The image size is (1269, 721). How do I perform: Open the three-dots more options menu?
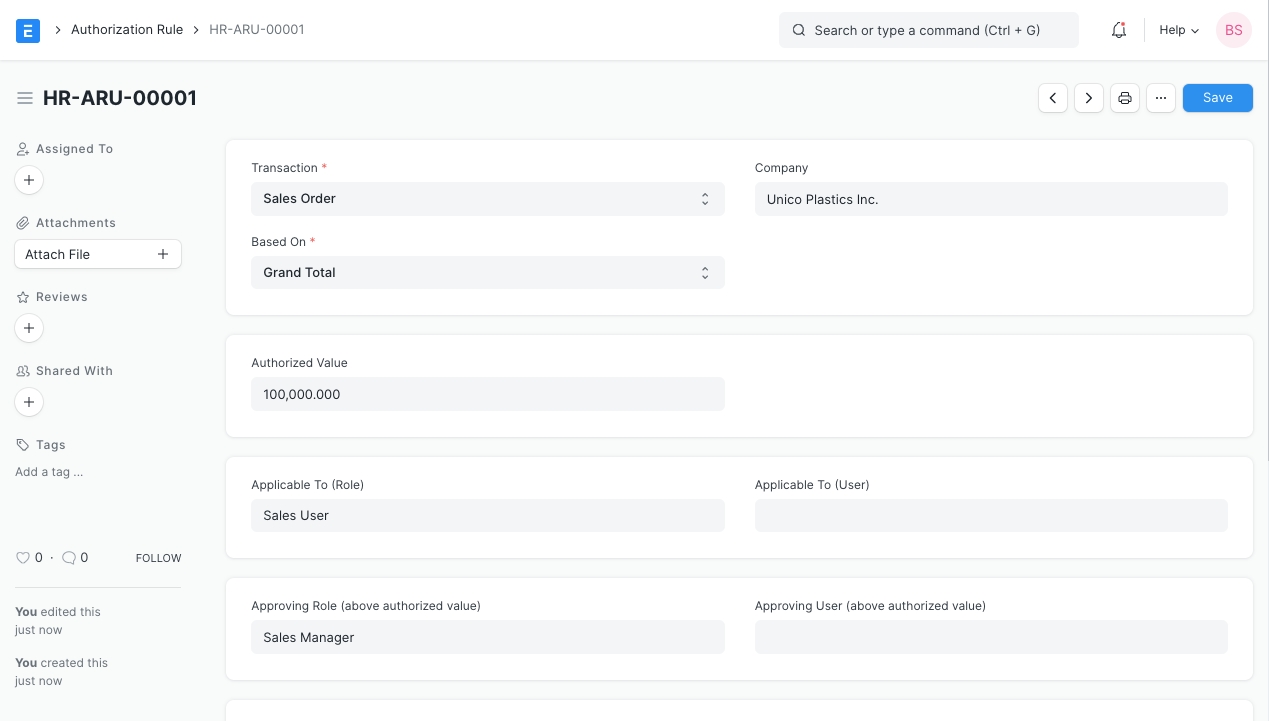[x=1161, y=98]
